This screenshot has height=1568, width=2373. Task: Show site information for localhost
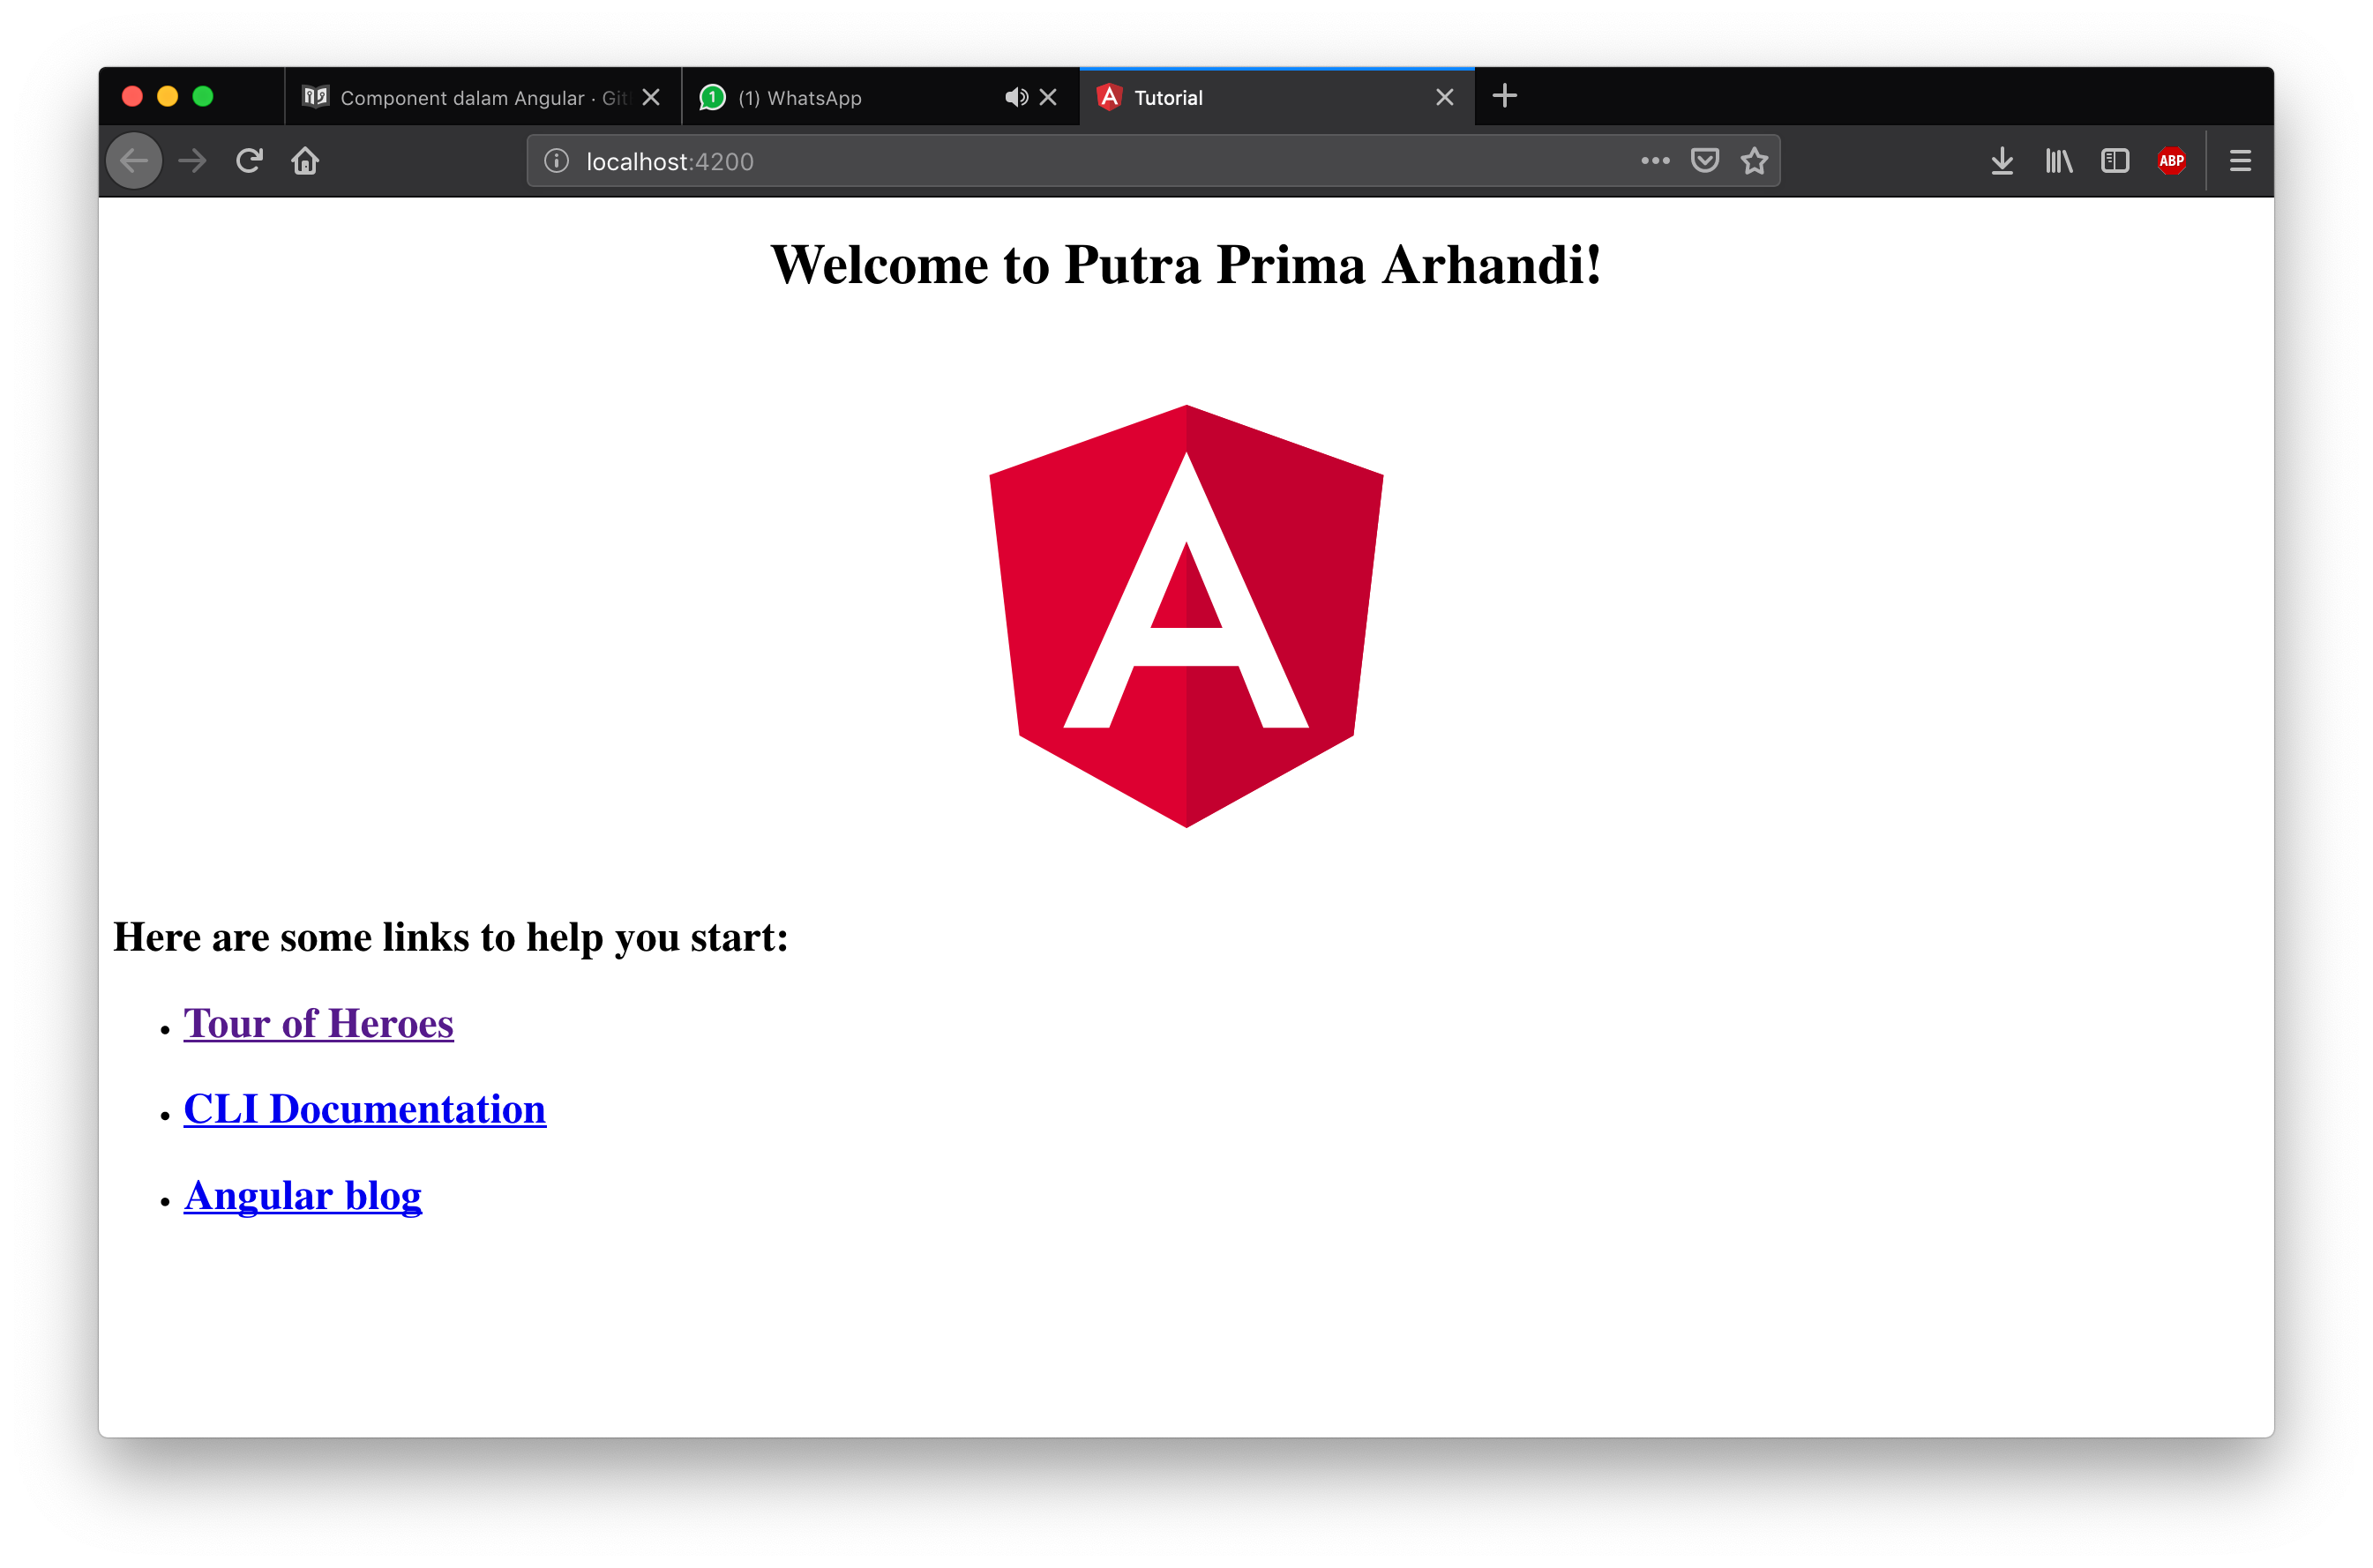[557, 161]
